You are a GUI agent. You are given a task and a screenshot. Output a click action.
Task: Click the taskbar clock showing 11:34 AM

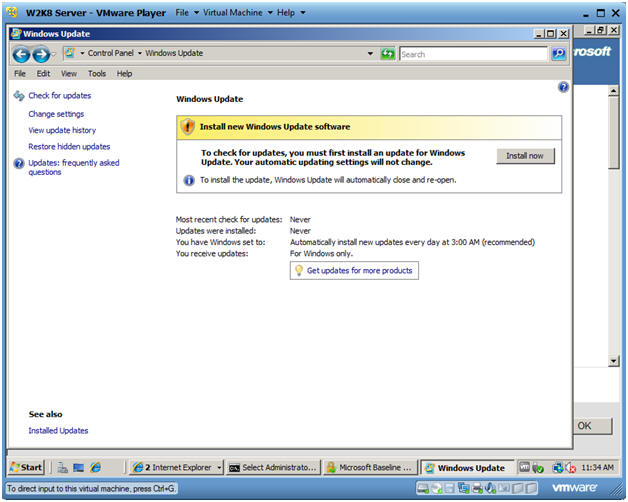tap(597, 468)
